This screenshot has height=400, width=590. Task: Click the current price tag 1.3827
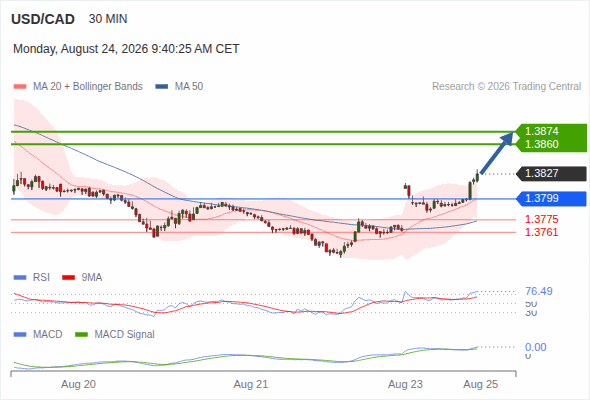552,173
